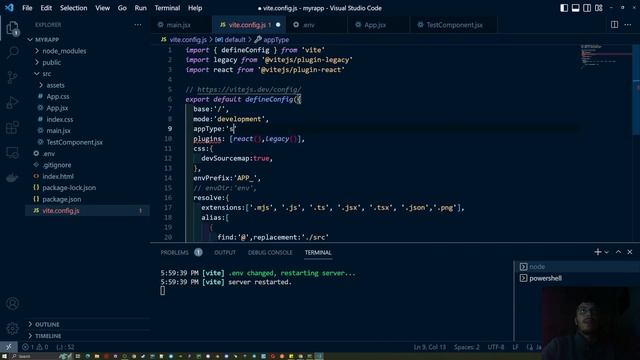Screen dimensions: 640x360
Task: Click errors and warnings status item
Action: pos(35,347)
